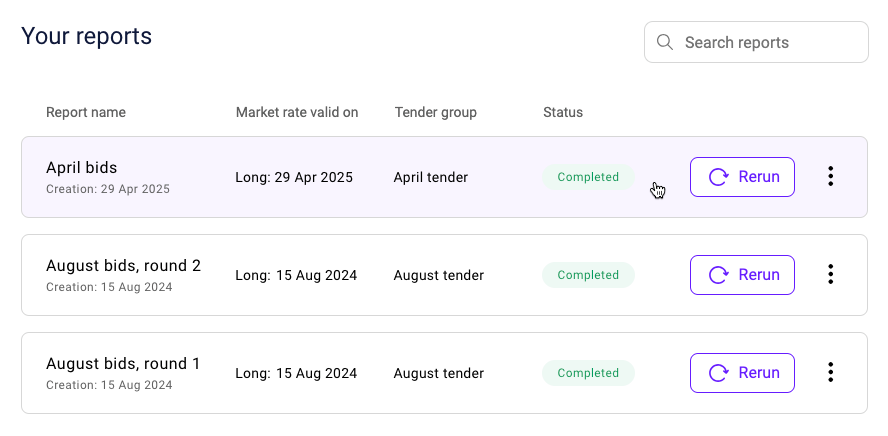
Task: Focus the Search reports field
Action: (x=756, y=42)
